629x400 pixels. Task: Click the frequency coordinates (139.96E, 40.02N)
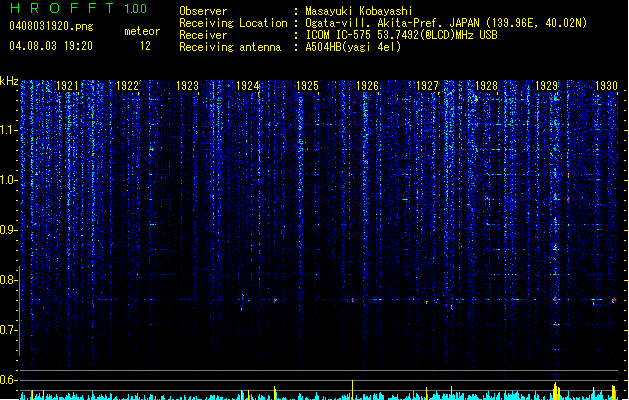537,23
